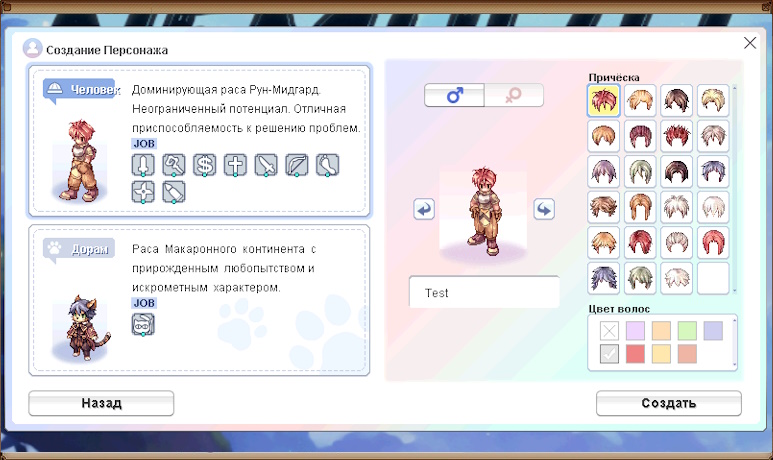The width and height of the screenshot is (773, 460).
Task: Select the Дорам race panel
Action: 200,300
